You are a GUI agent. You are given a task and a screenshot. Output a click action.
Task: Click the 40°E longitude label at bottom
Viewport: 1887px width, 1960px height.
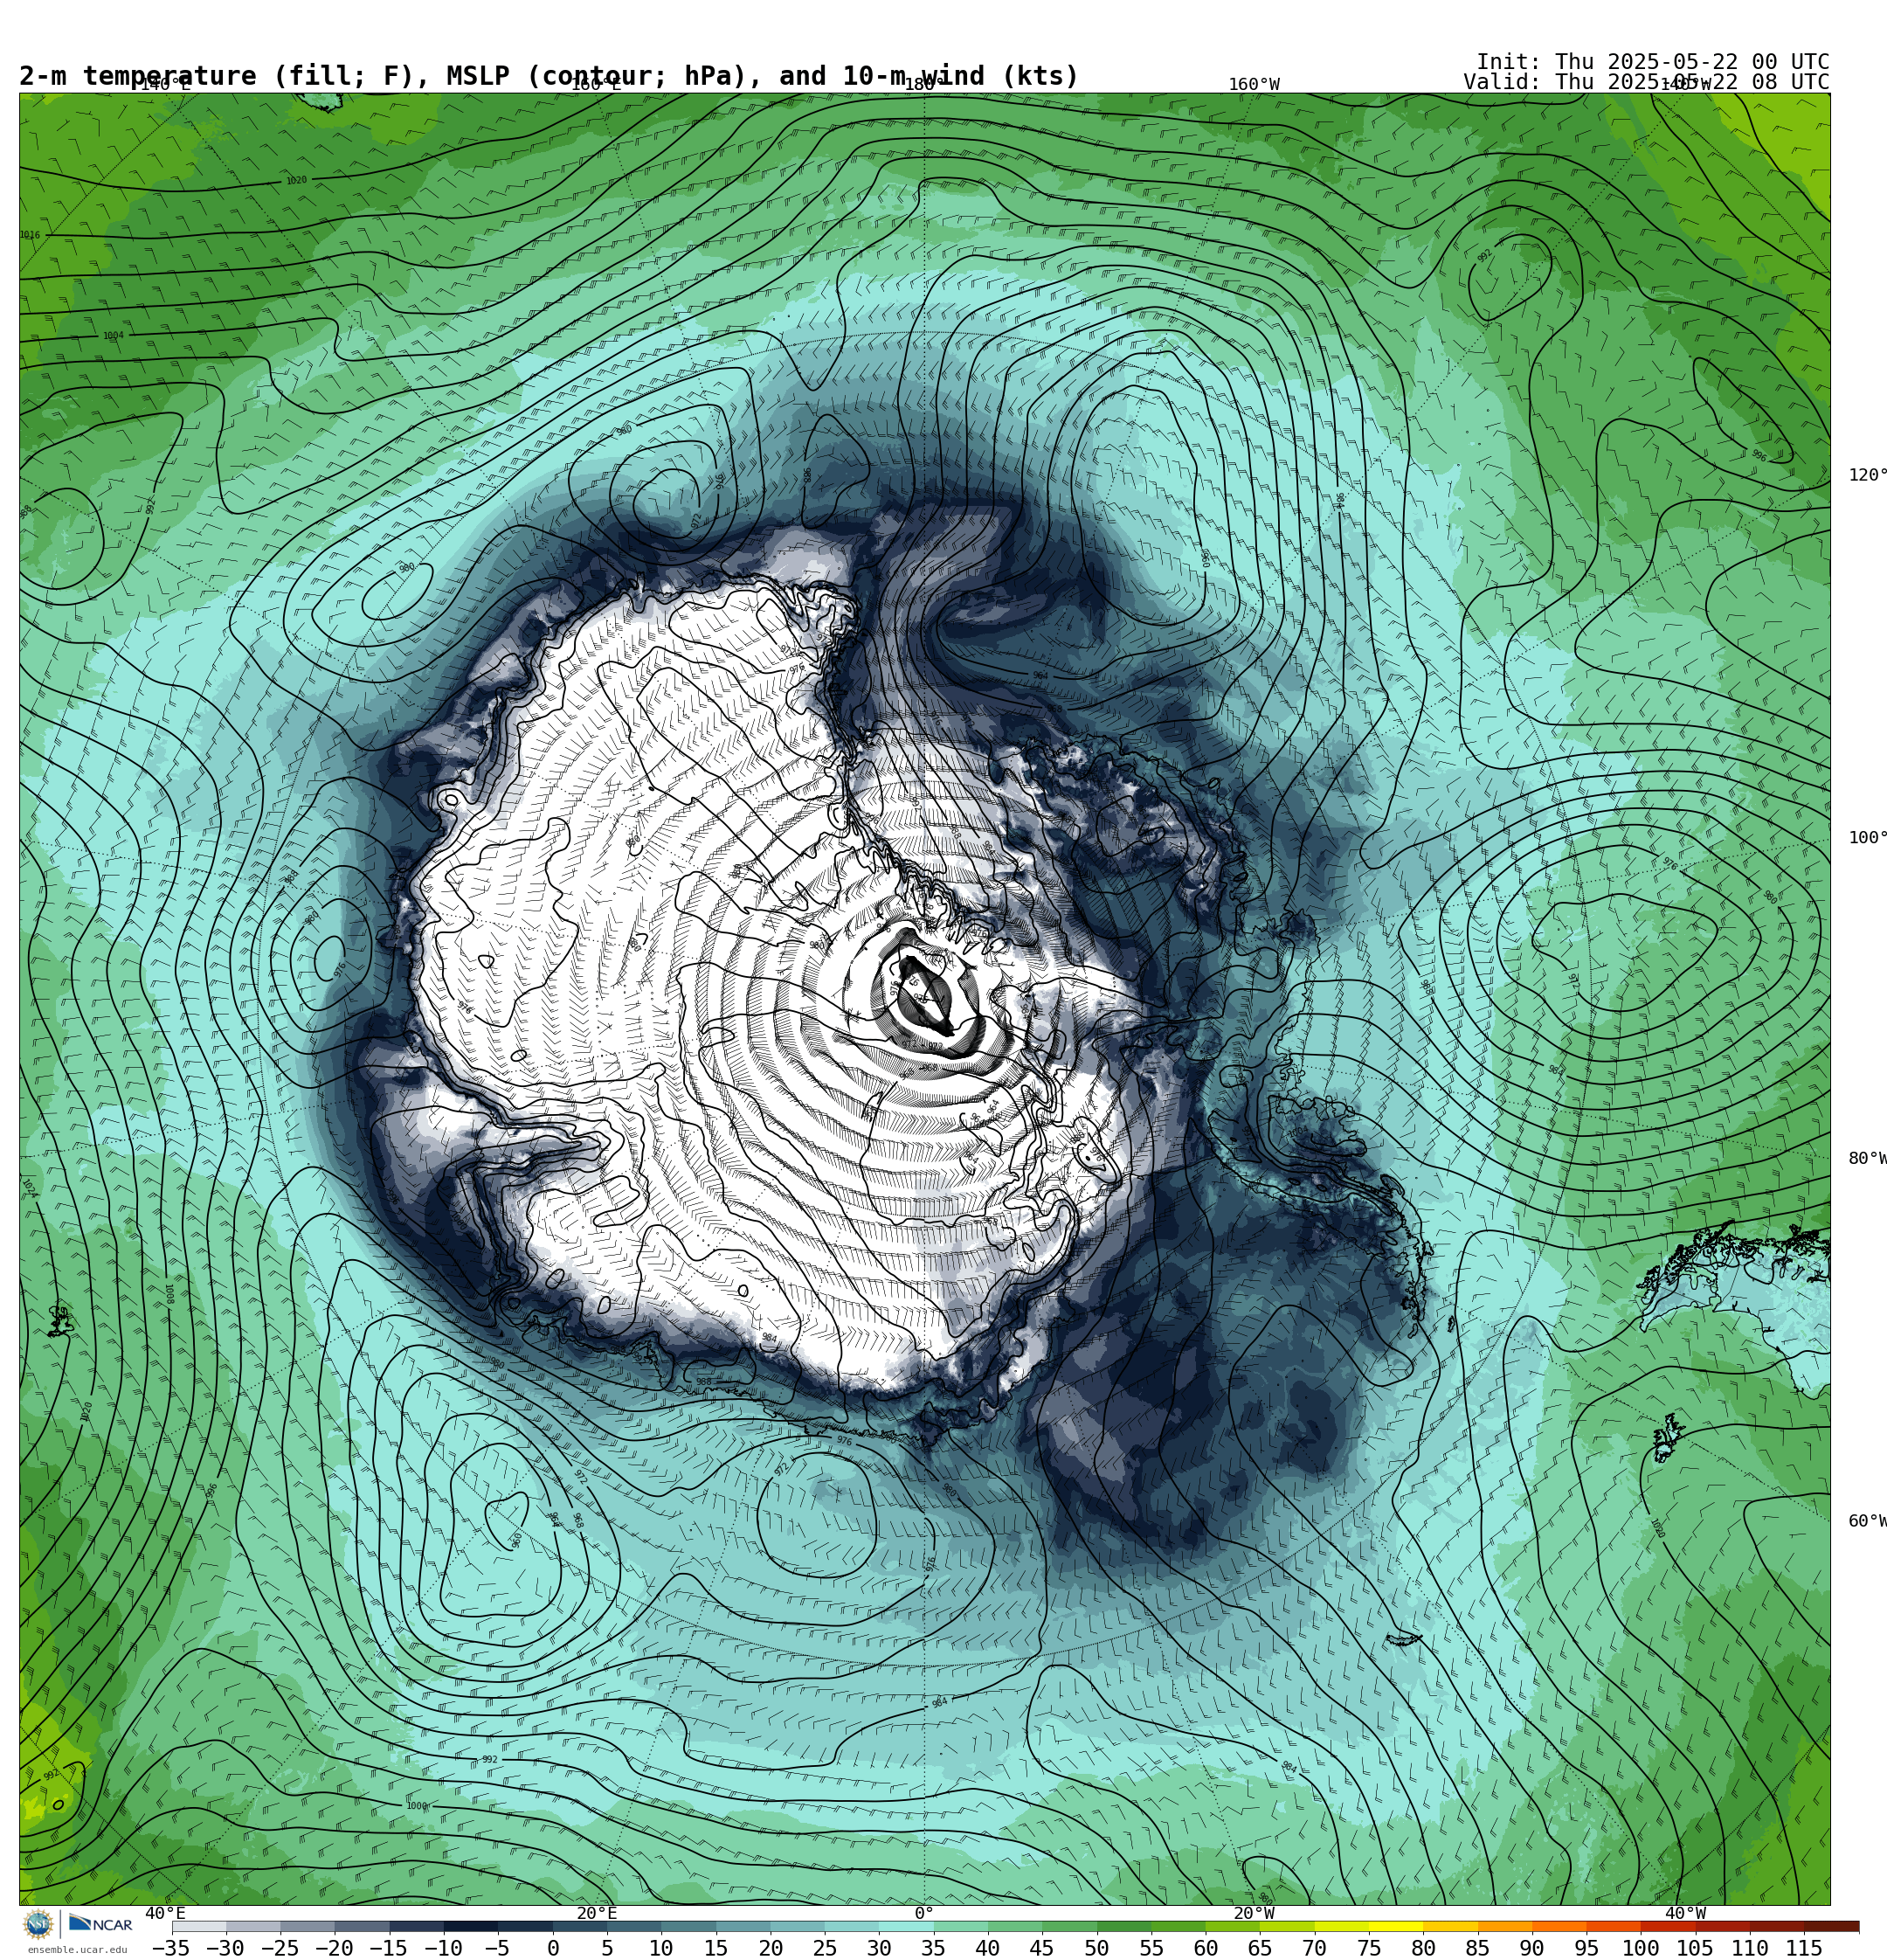tap(165, 1913)
